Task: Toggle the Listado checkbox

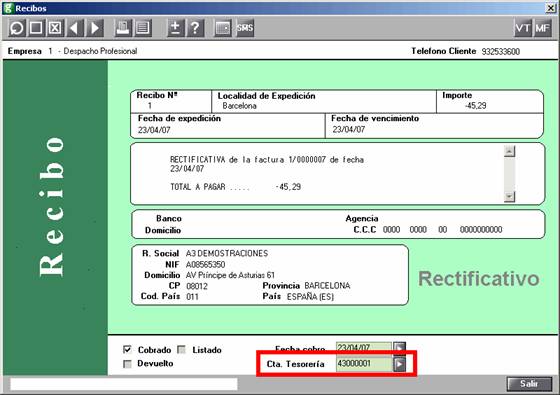Action: pyautogui.click(x=181, y=349)
